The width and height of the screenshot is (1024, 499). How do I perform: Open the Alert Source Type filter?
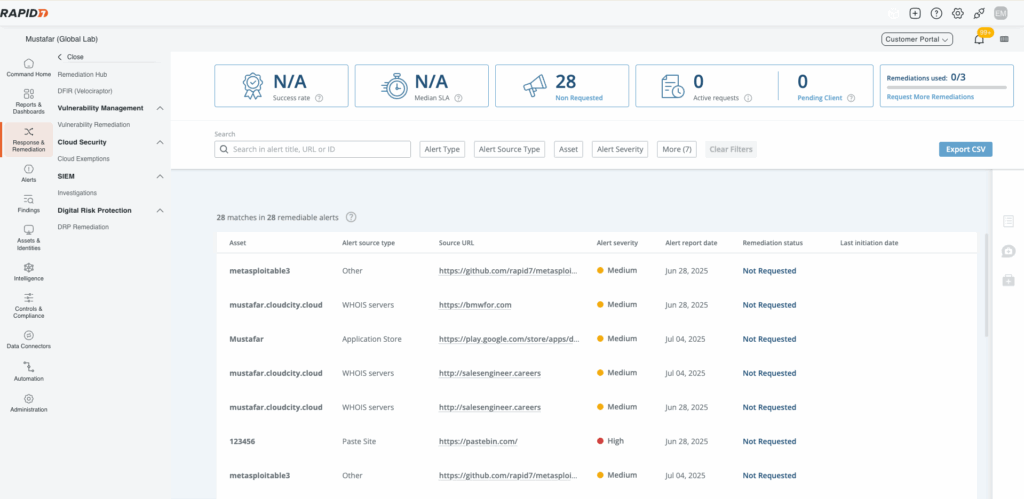(509, 150)
